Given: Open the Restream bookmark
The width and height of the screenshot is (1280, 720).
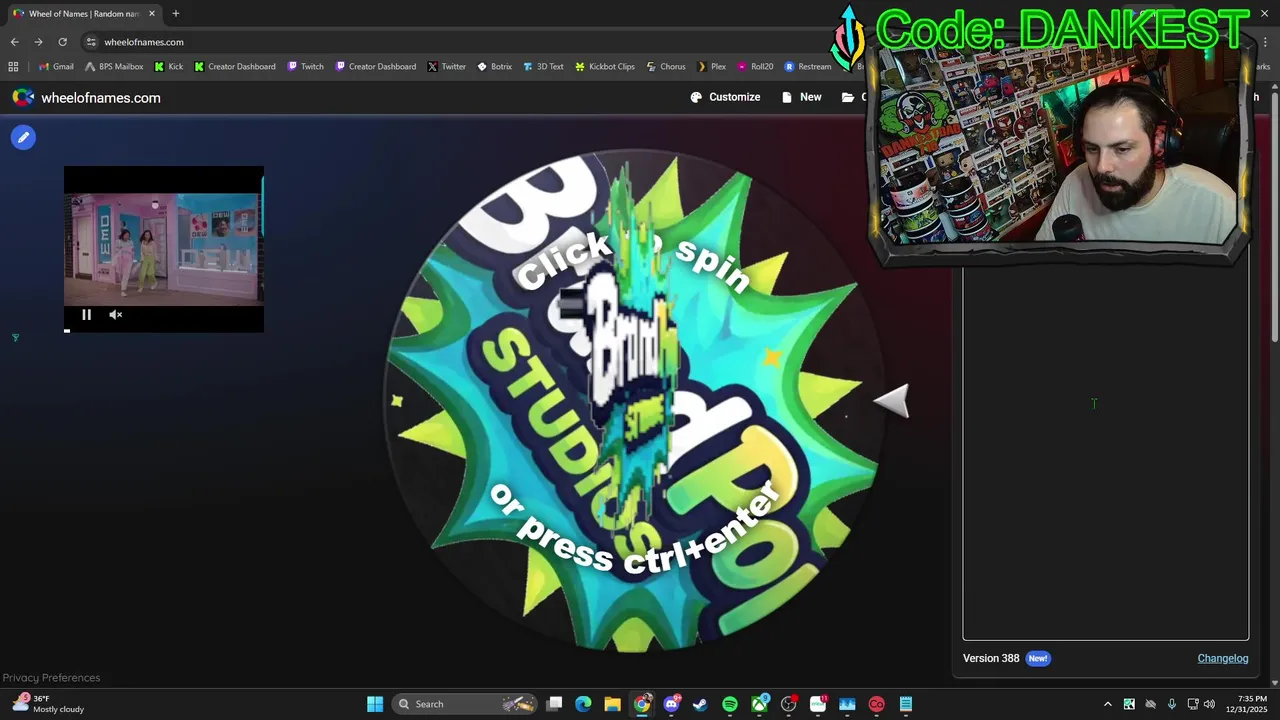Looking at the screenshot, I should pos(807,67).
